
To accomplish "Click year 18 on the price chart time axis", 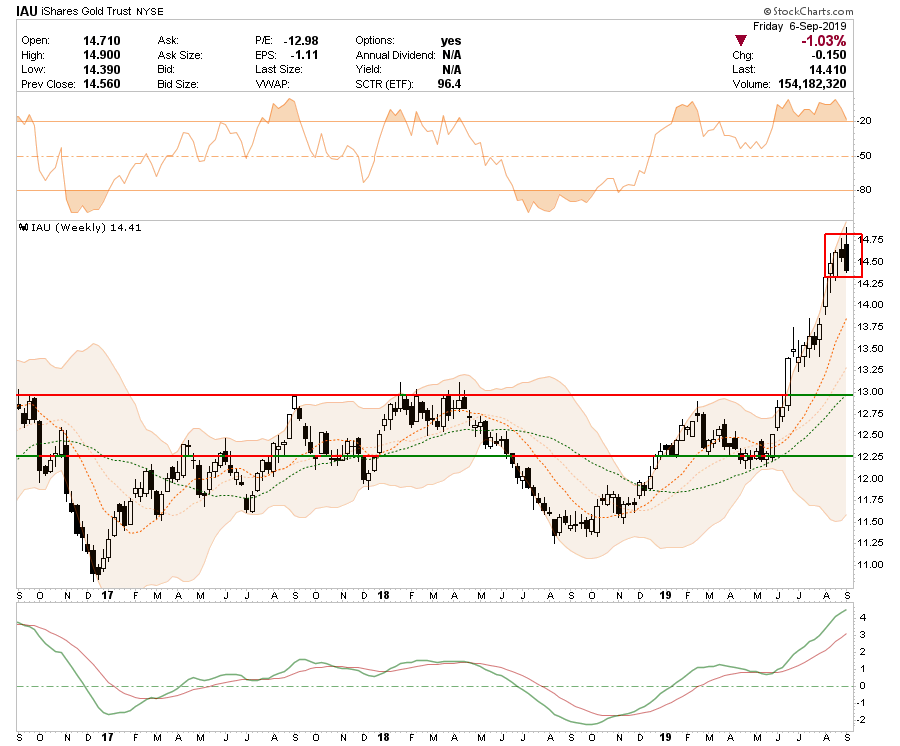I will [383, 596].
